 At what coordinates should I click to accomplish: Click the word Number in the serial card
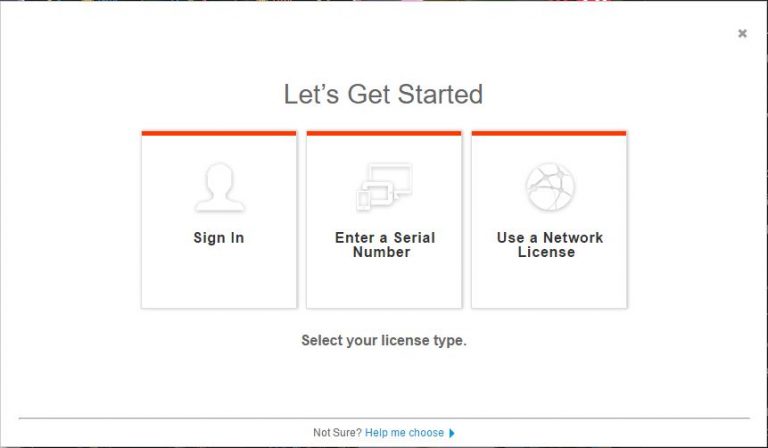point(381,253)
